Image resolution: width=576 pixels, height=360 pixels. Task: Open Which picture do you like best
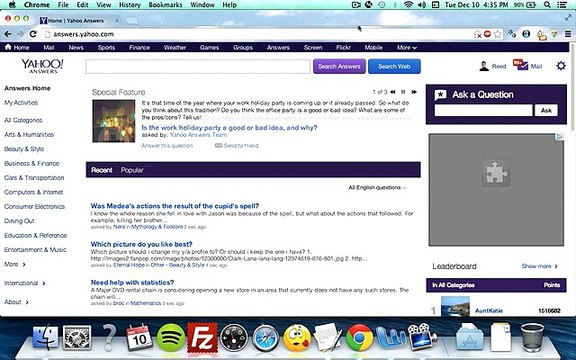point(141,244)
